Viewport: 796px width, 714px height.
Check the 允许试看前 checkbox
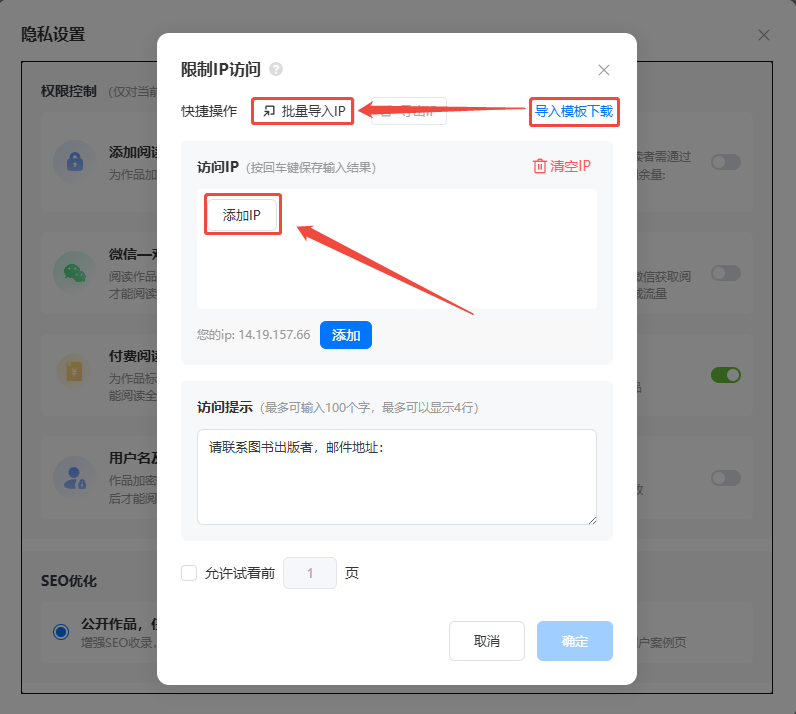(x=189, y=573)
